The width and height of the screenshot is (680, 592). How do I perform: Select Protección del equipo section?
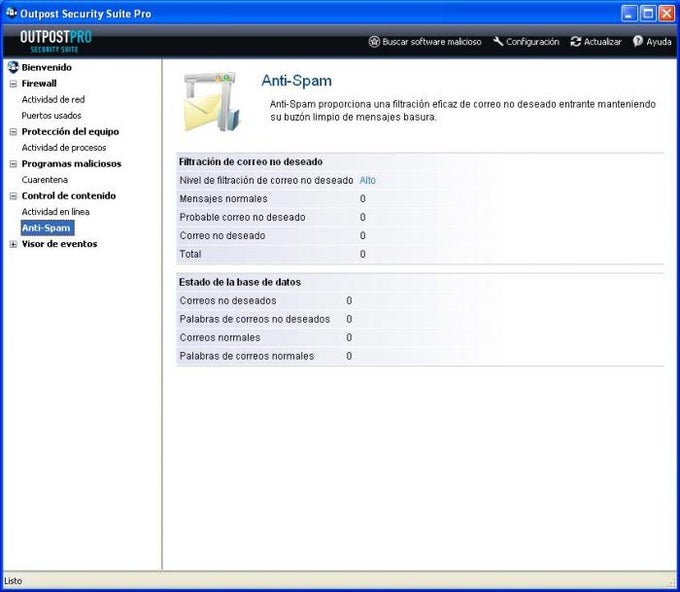[x=70, y=131]
